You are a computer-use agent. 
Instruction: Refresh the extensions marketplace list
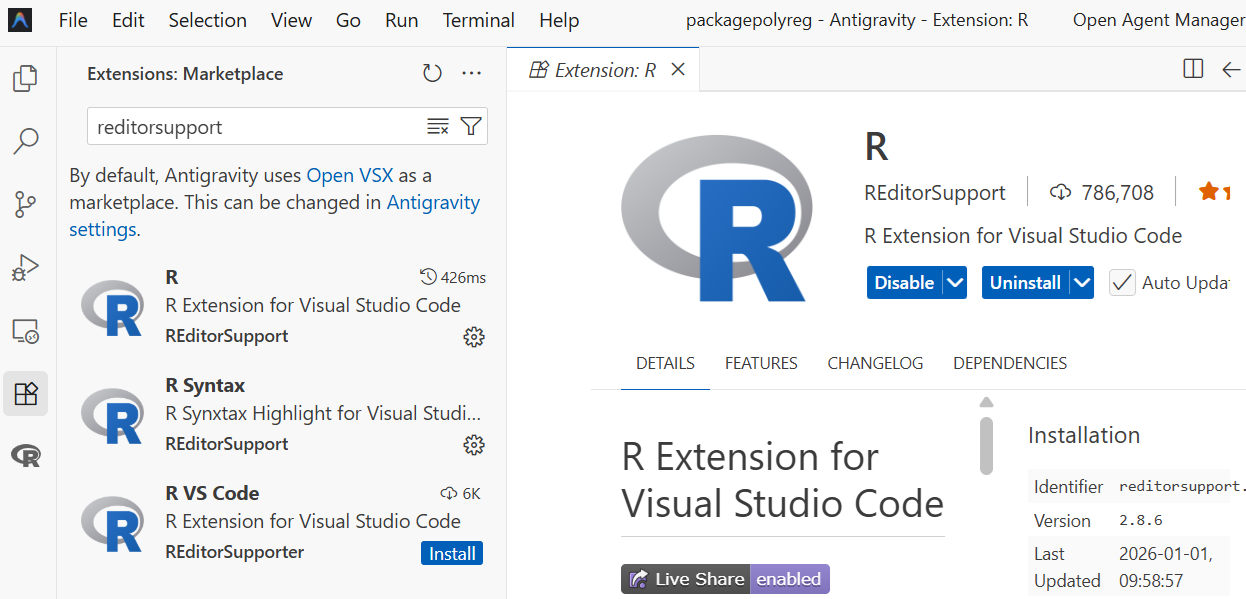click(432, 74)
